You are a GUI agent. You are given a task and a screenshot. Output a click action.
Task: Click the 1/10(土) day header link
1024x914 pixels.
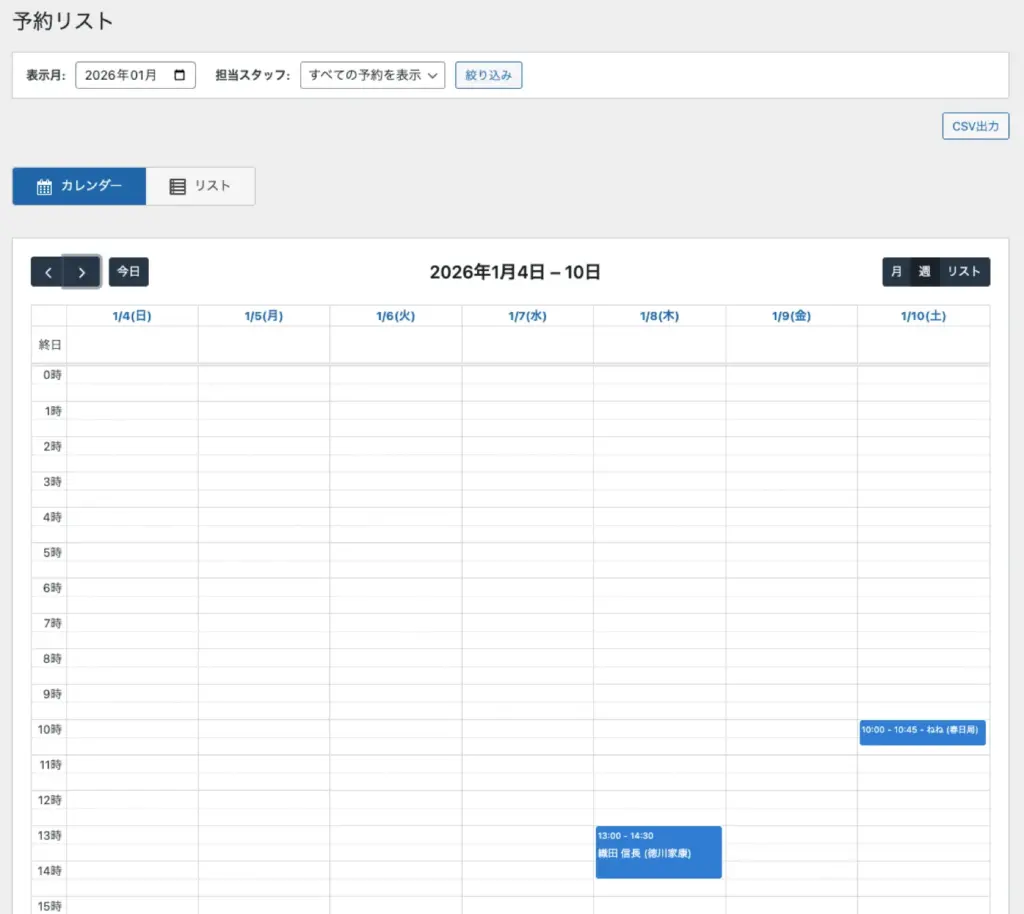pos(923,316)
